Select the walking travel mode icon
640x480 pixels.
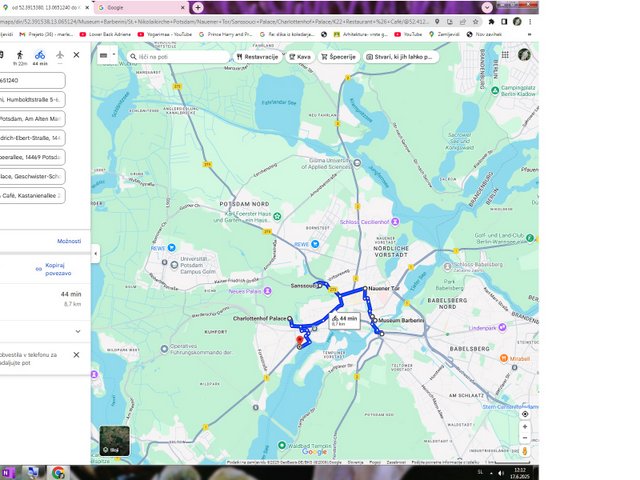(20, 55)
